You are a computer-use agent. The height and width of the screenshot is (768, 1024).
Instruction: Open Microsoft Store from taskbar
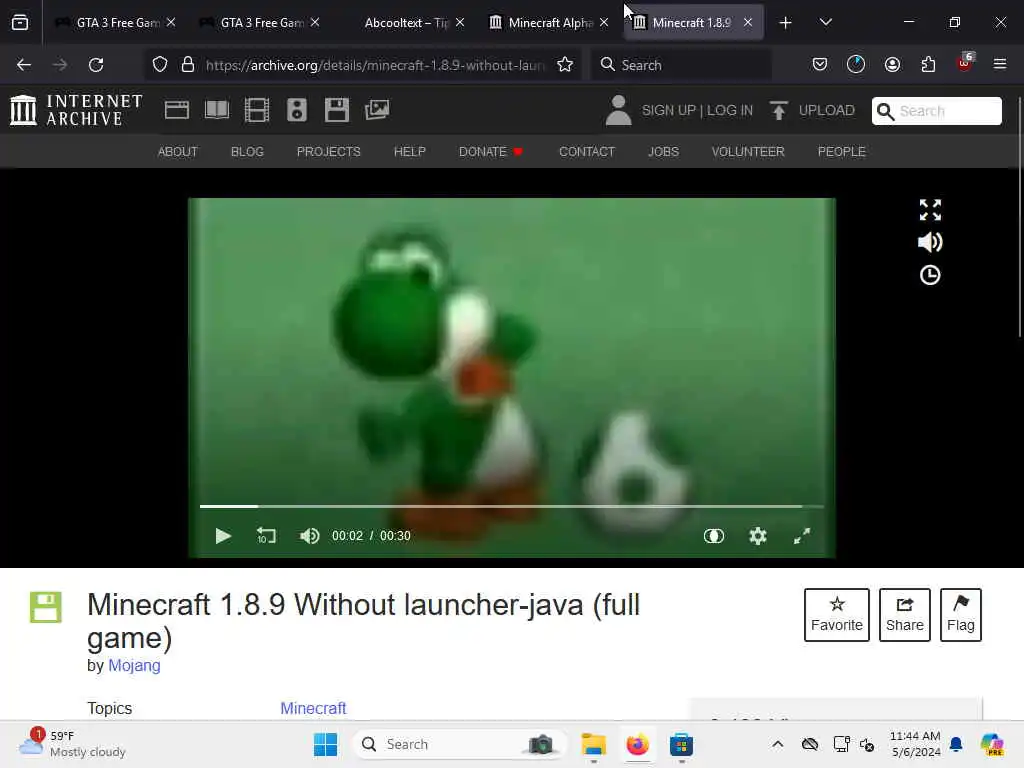click(681, 744)
